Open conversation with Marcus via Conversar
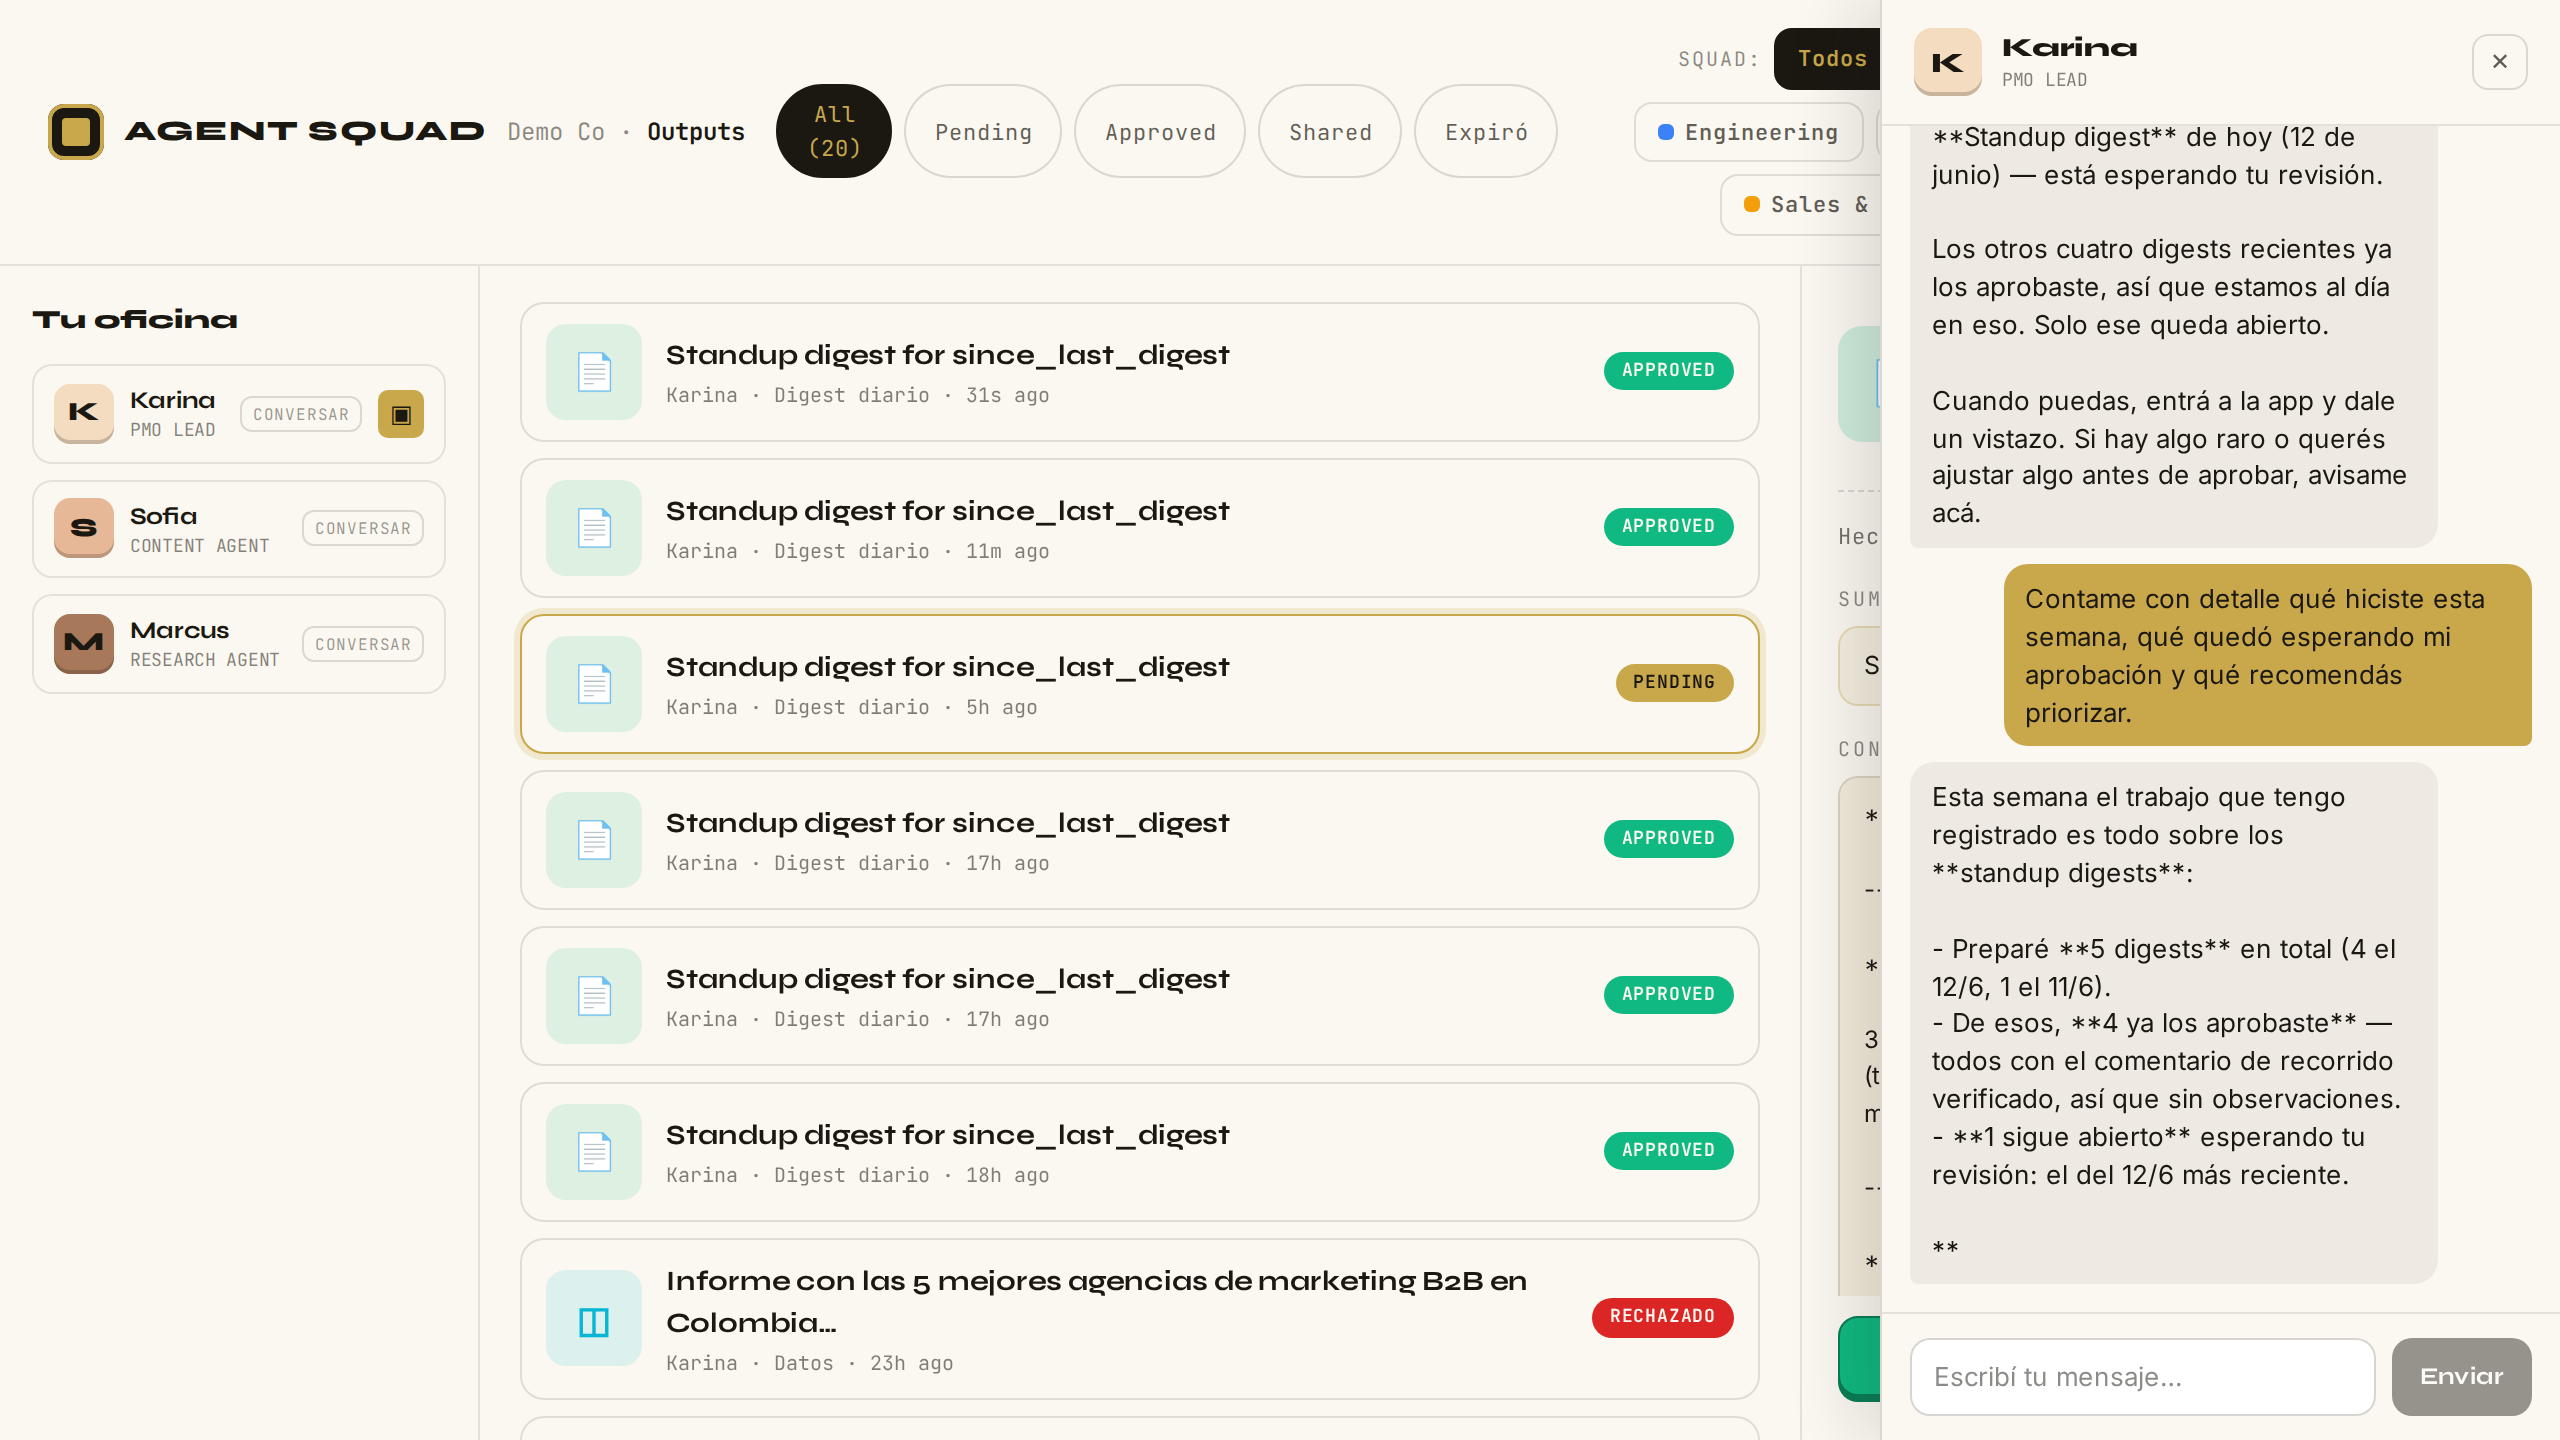The width and height of the screenshot is (2560, 1440). point(363,644)
